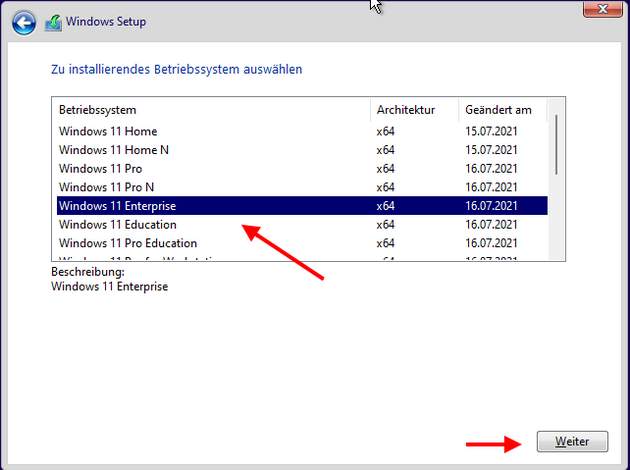The width and height of the screenshot is (630, 470).
Task: Click the description text under Beschreibung
Action: 109,286
